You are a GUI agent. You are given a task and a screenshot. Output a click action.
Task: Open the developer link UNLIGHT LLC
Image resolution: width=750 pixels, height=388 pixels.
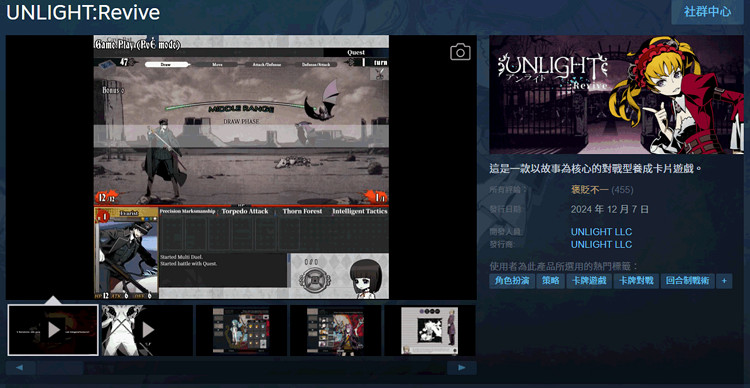point(601,232)
